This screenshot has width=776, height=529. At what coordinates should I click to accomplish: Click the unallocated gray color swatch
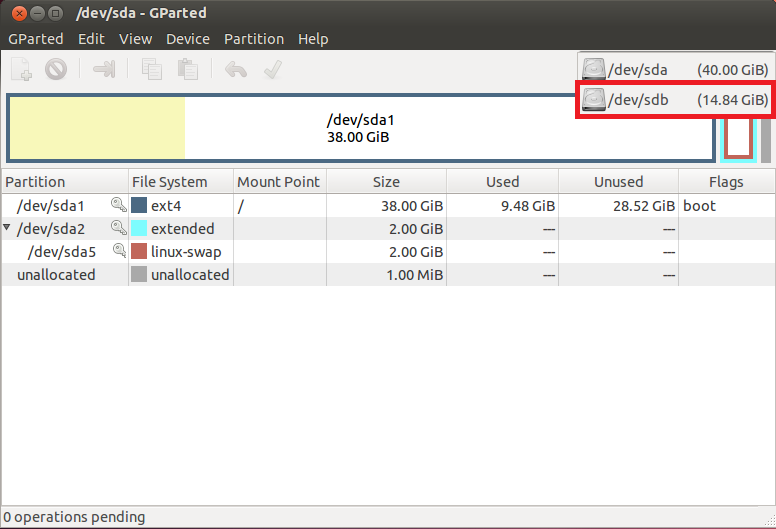click(x=139, y=274)
